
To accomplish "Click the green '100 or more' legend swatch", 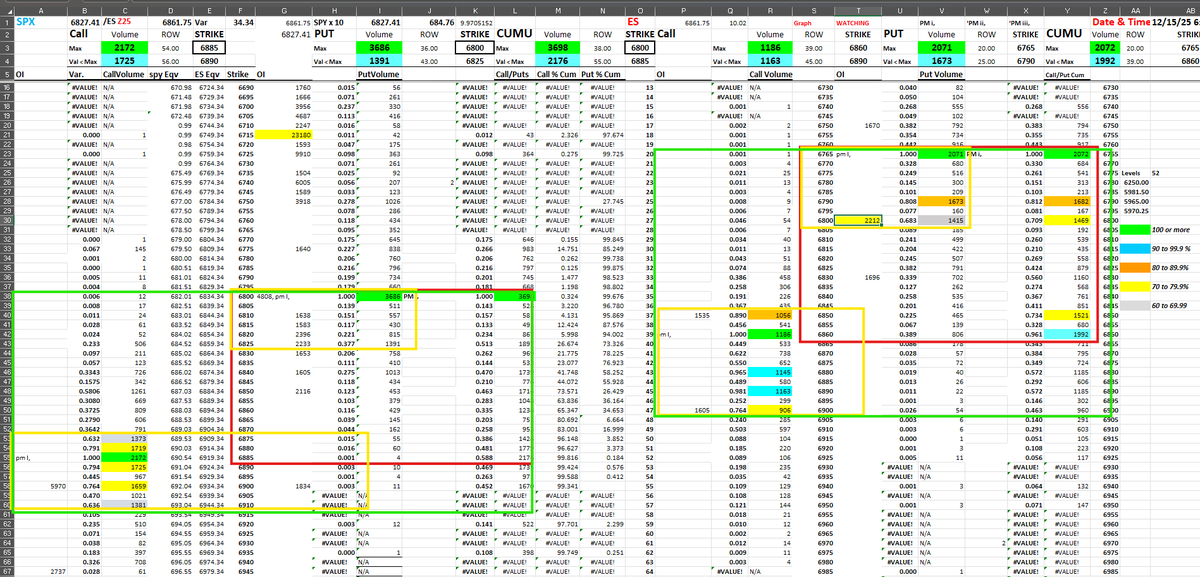I will pyautogui.click(x=1134, y=231).
